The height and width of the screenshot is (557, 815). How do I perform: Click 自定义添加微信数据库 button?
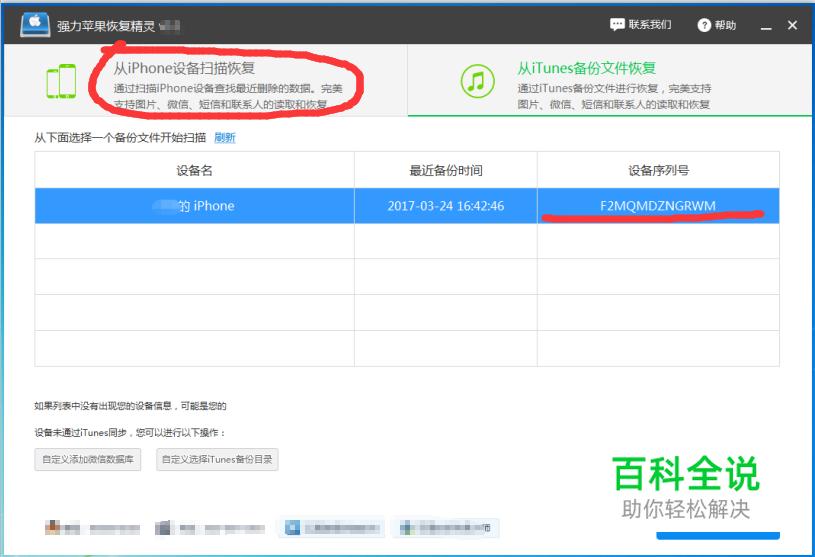pyautogui.click(x=88, y=459)
